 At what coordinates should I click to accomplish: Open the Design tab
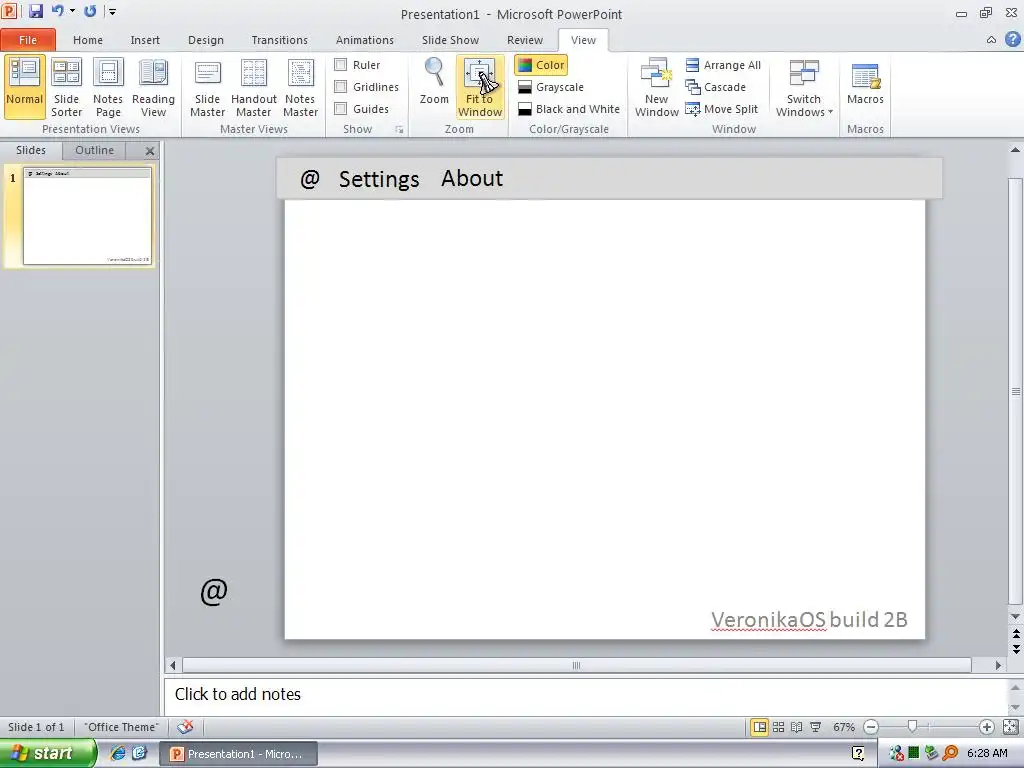coord(206,40)
